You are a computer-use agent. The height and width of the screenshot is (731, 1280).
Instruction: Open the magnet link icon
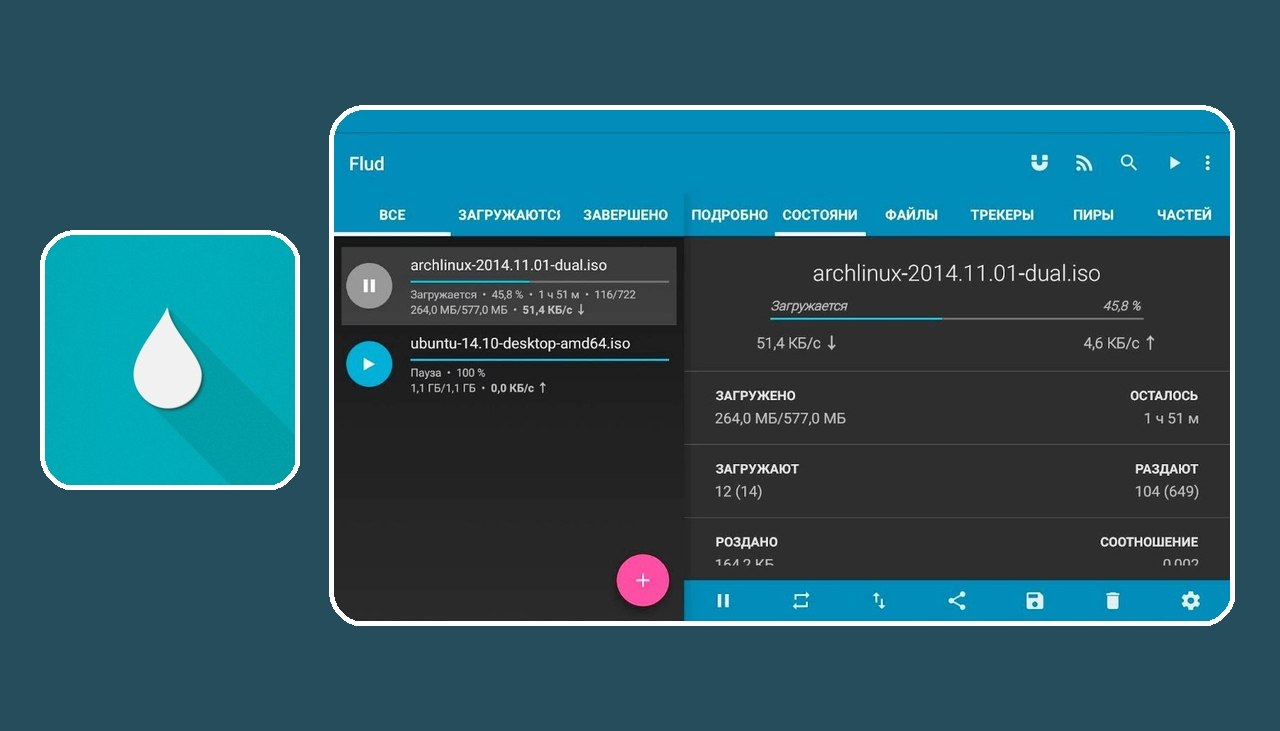pos(1040,163)
